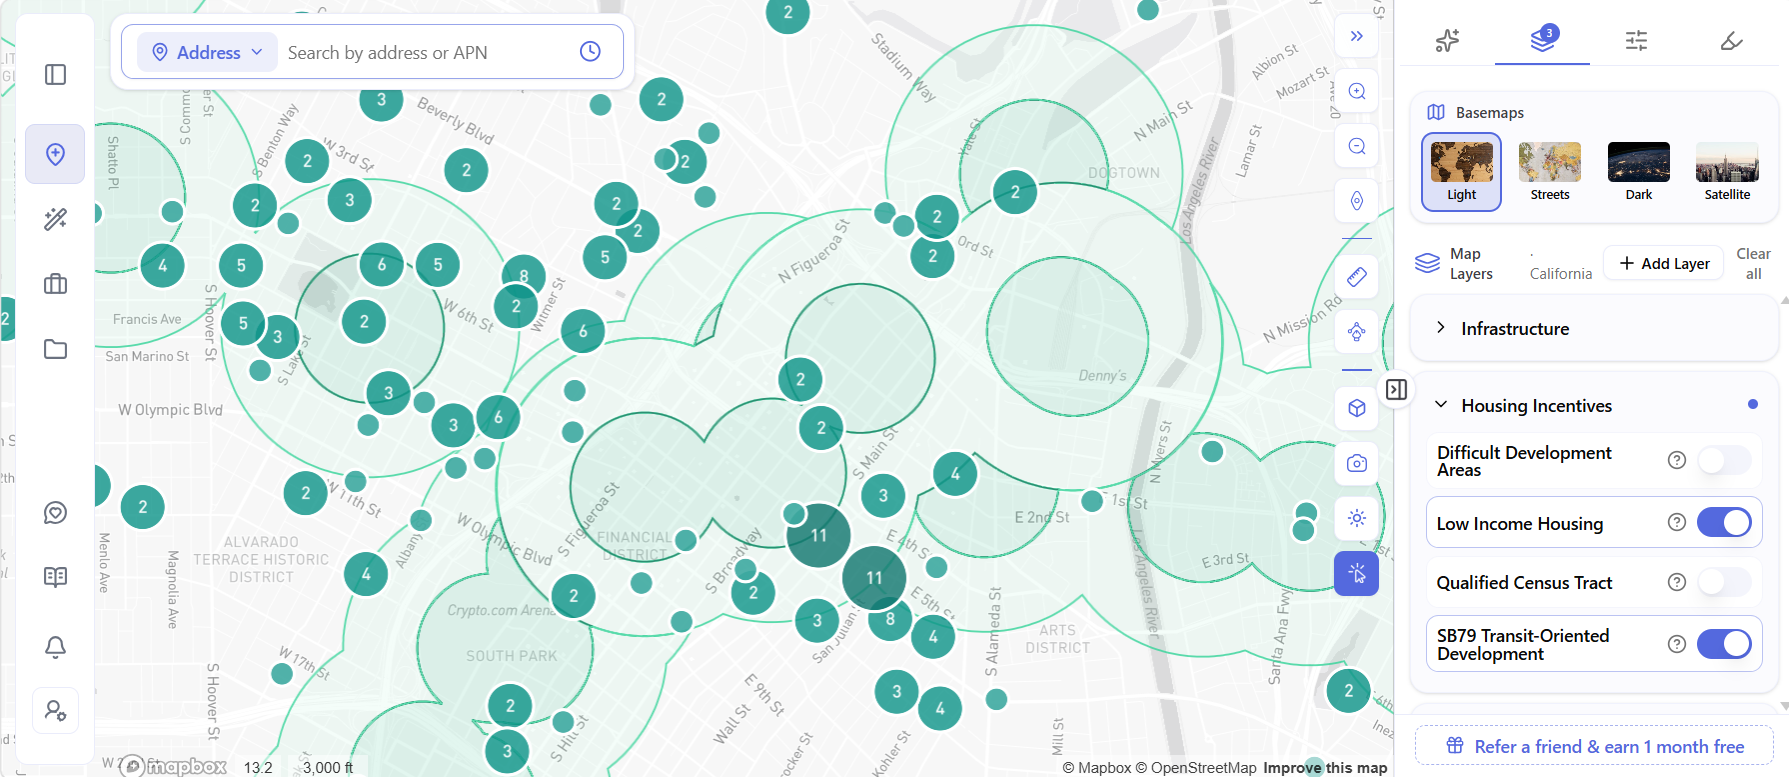Open the chat heart feedback icon
Viewport: 1789px width, 777px height.
tap(56, 513)
